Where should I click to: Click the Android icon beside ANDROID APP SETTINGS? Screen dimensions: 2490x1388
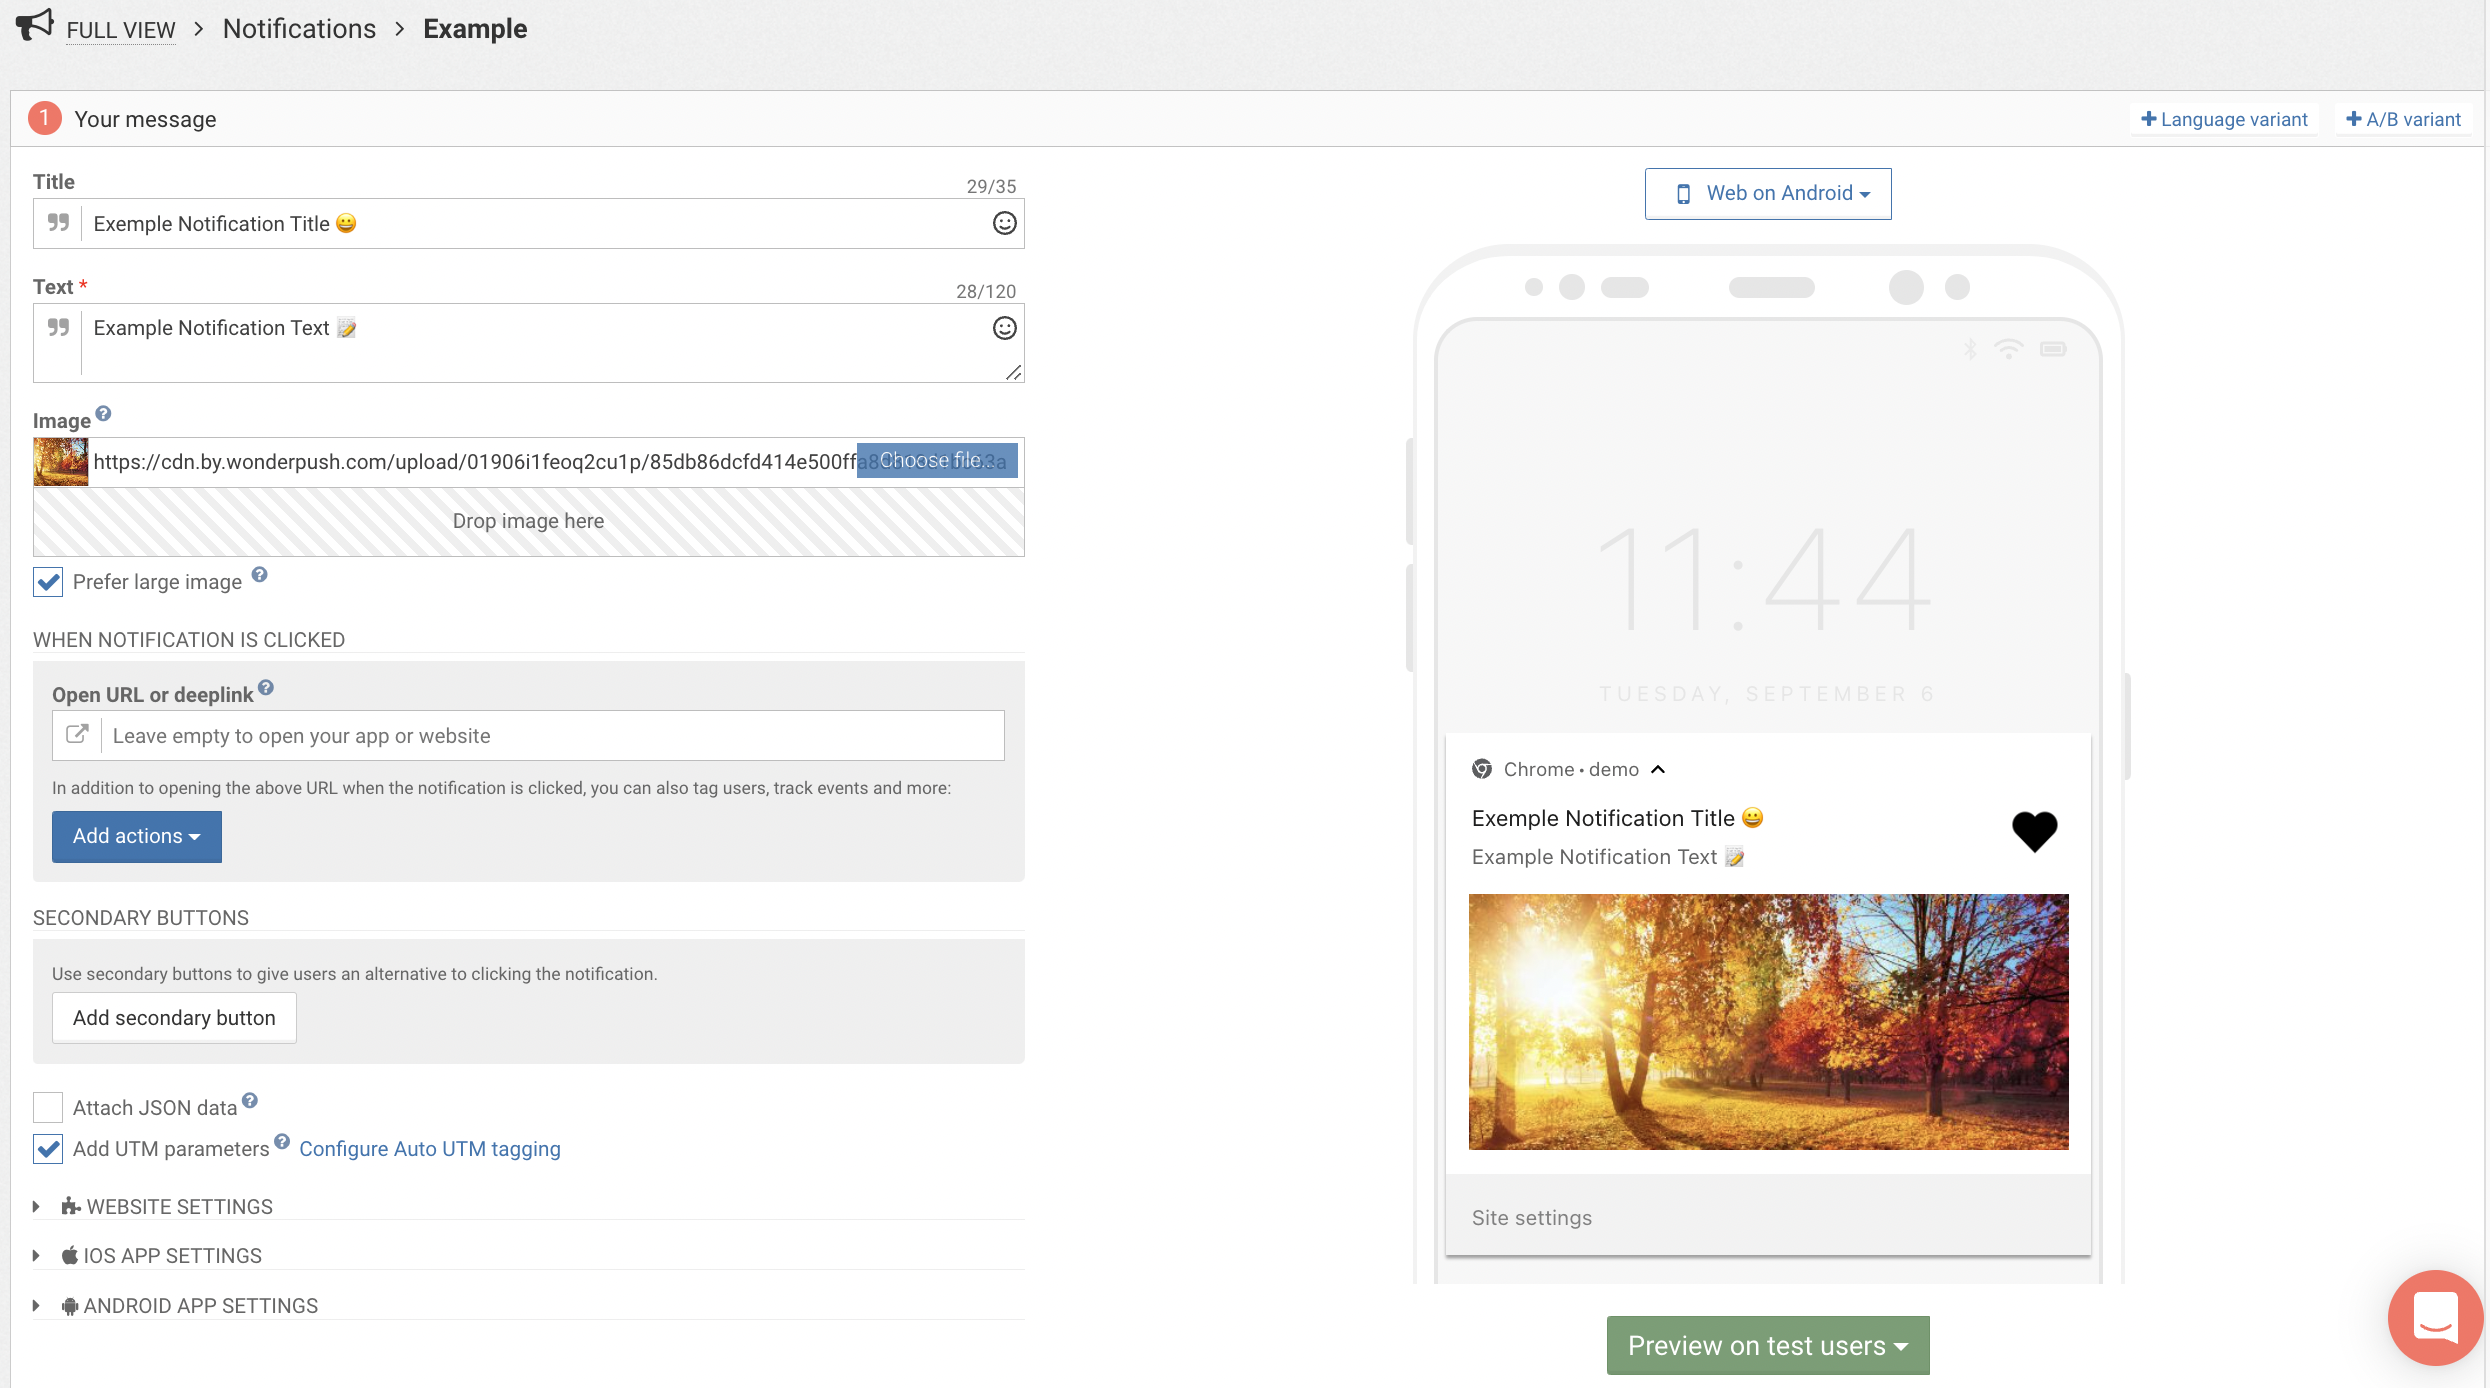[x=68, y=1305]
